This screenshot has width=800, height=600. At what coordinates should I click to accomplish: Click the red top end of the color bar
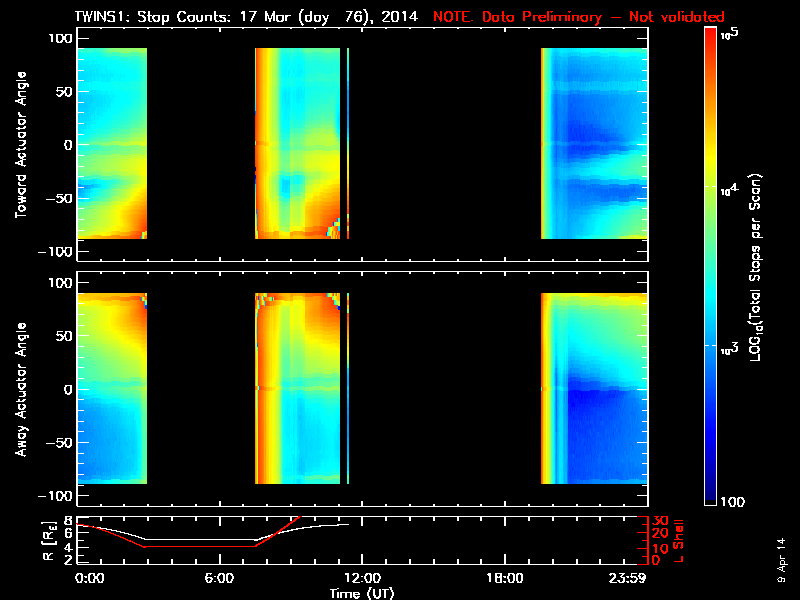click(711, 34)
